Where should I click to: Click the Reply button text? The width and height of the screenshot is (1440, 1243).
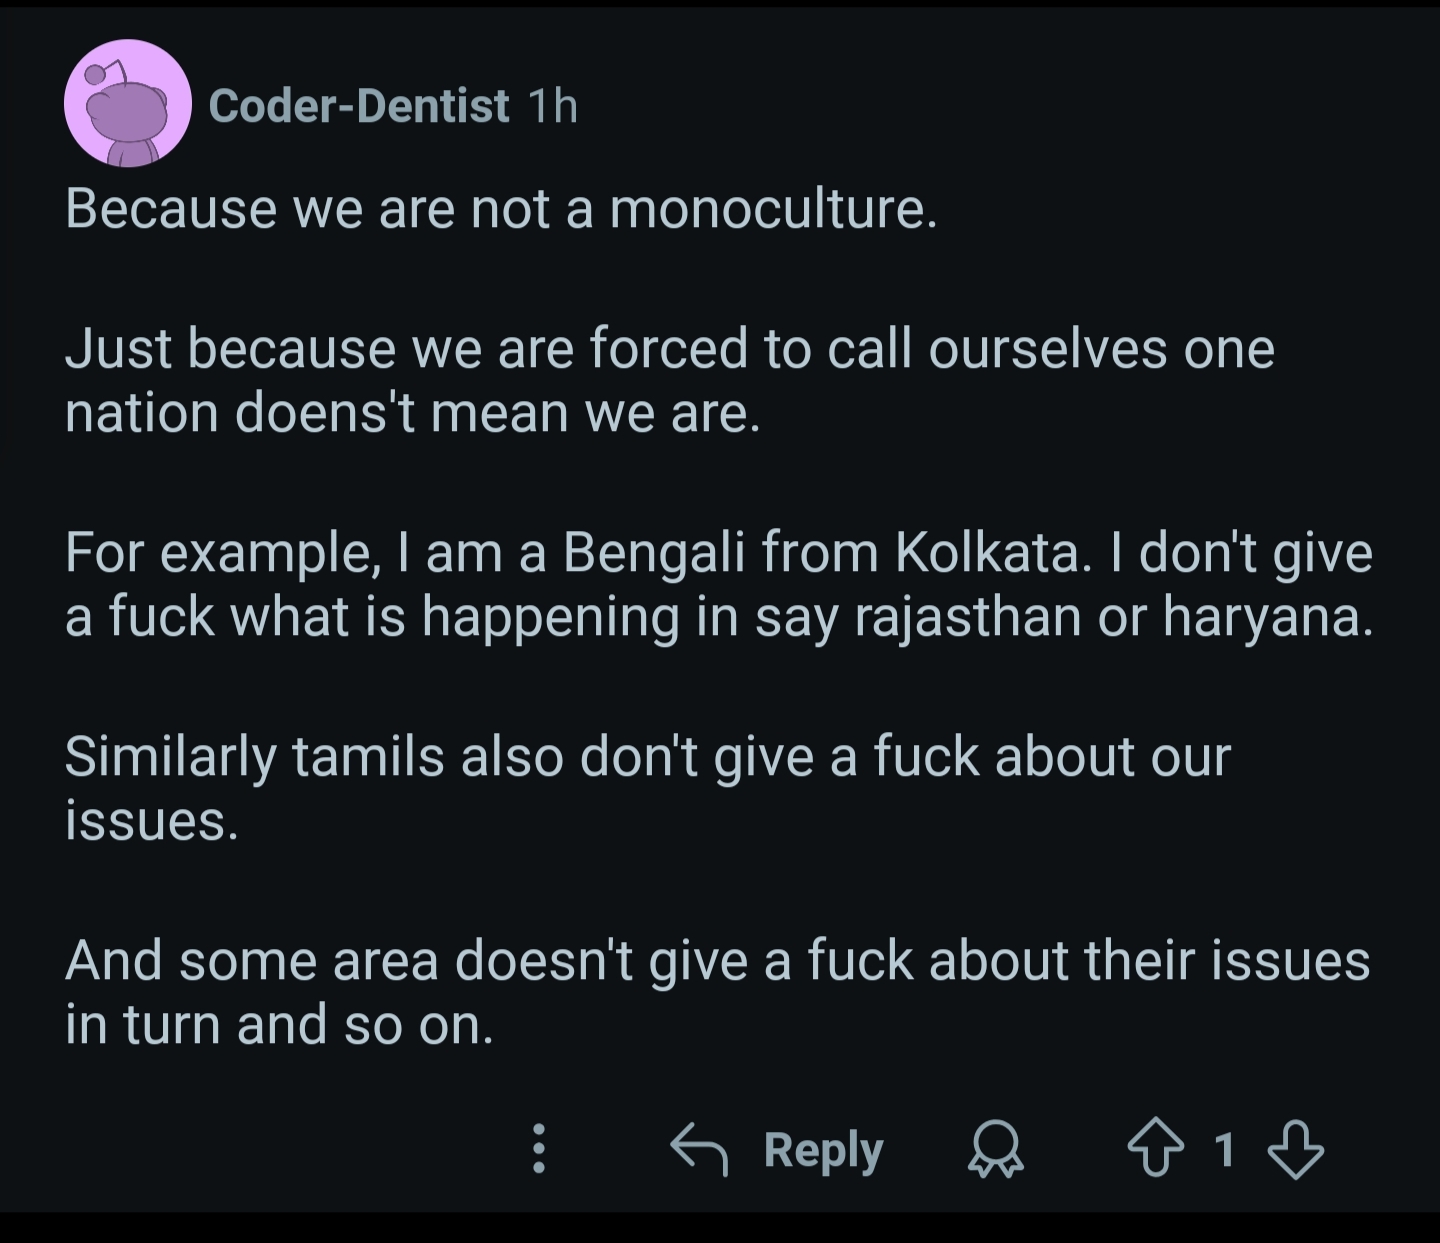(823, 1149)
